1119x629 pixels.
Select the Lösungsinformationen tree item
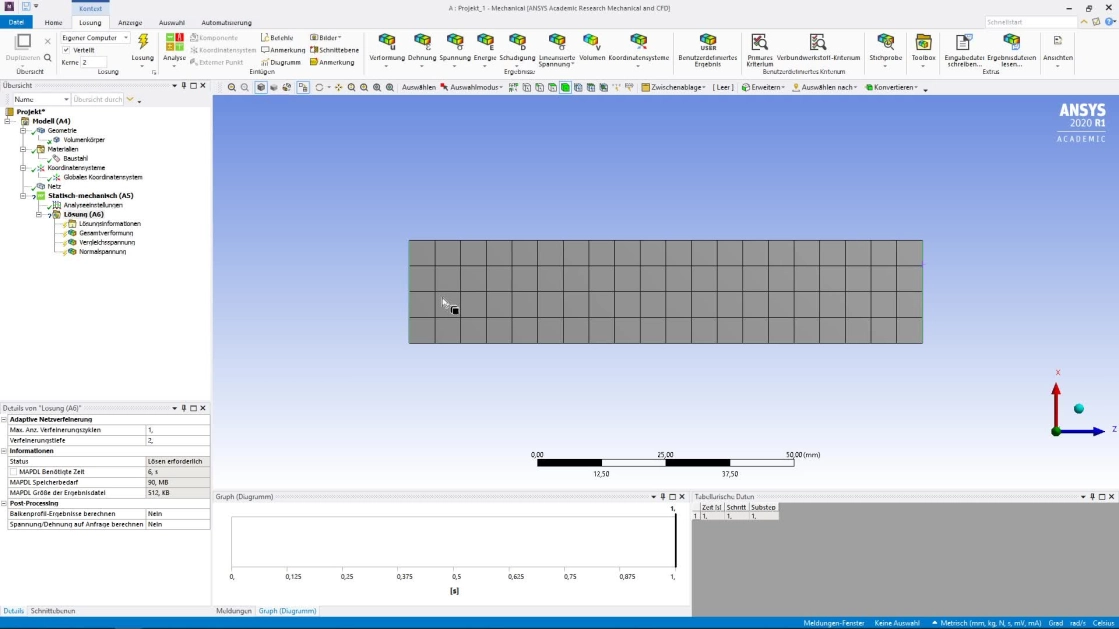point(110,223)
